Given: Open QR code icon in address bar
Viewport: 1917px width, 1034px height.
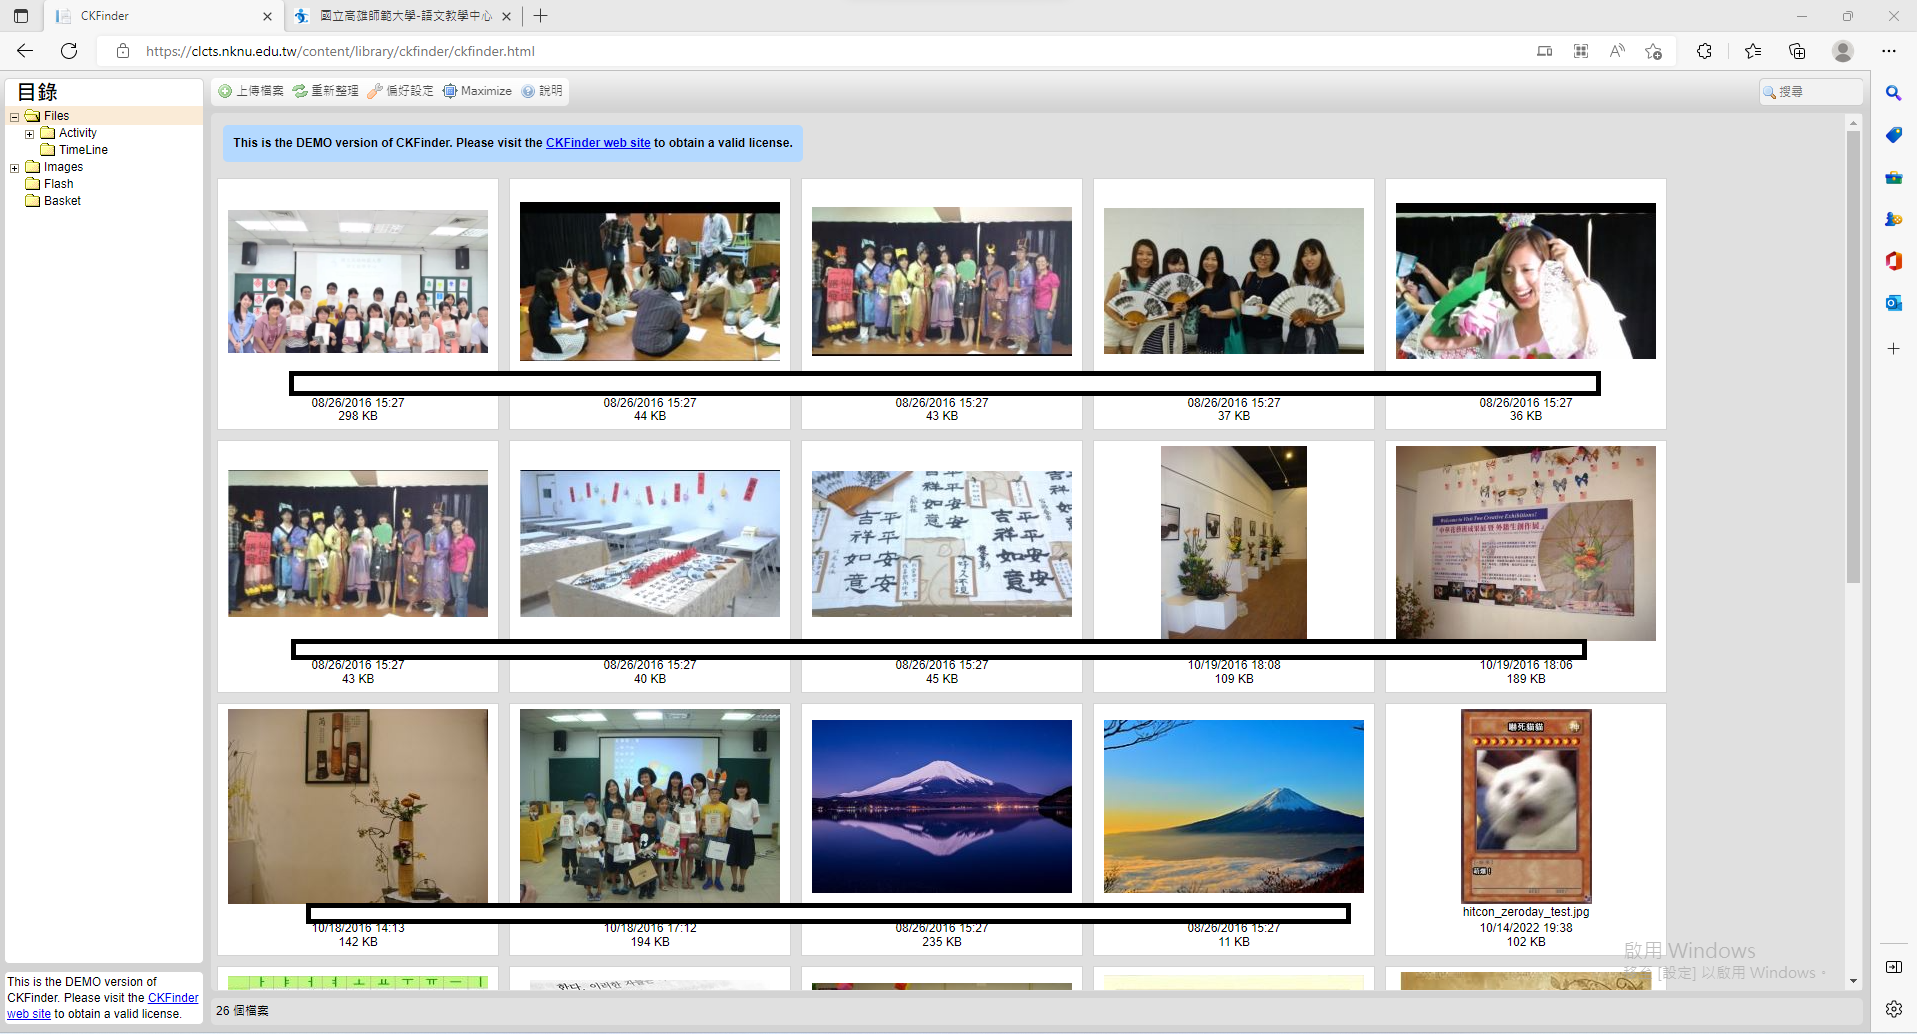Looking at the screenshot, I should coord(1581,51).
